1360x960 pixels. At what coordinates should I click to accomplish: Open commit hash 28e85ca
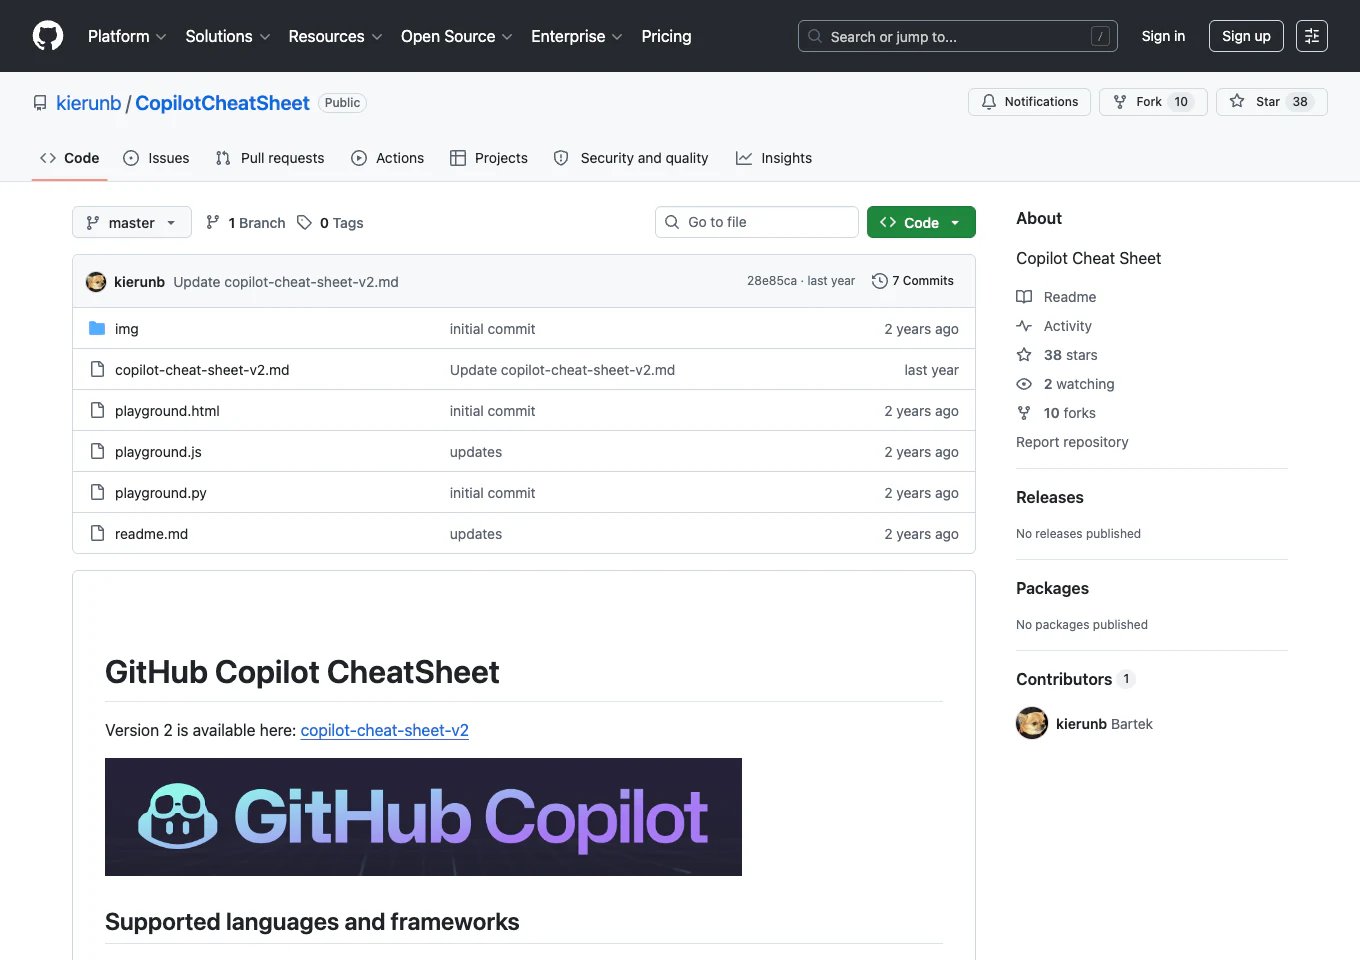point(772,281)
